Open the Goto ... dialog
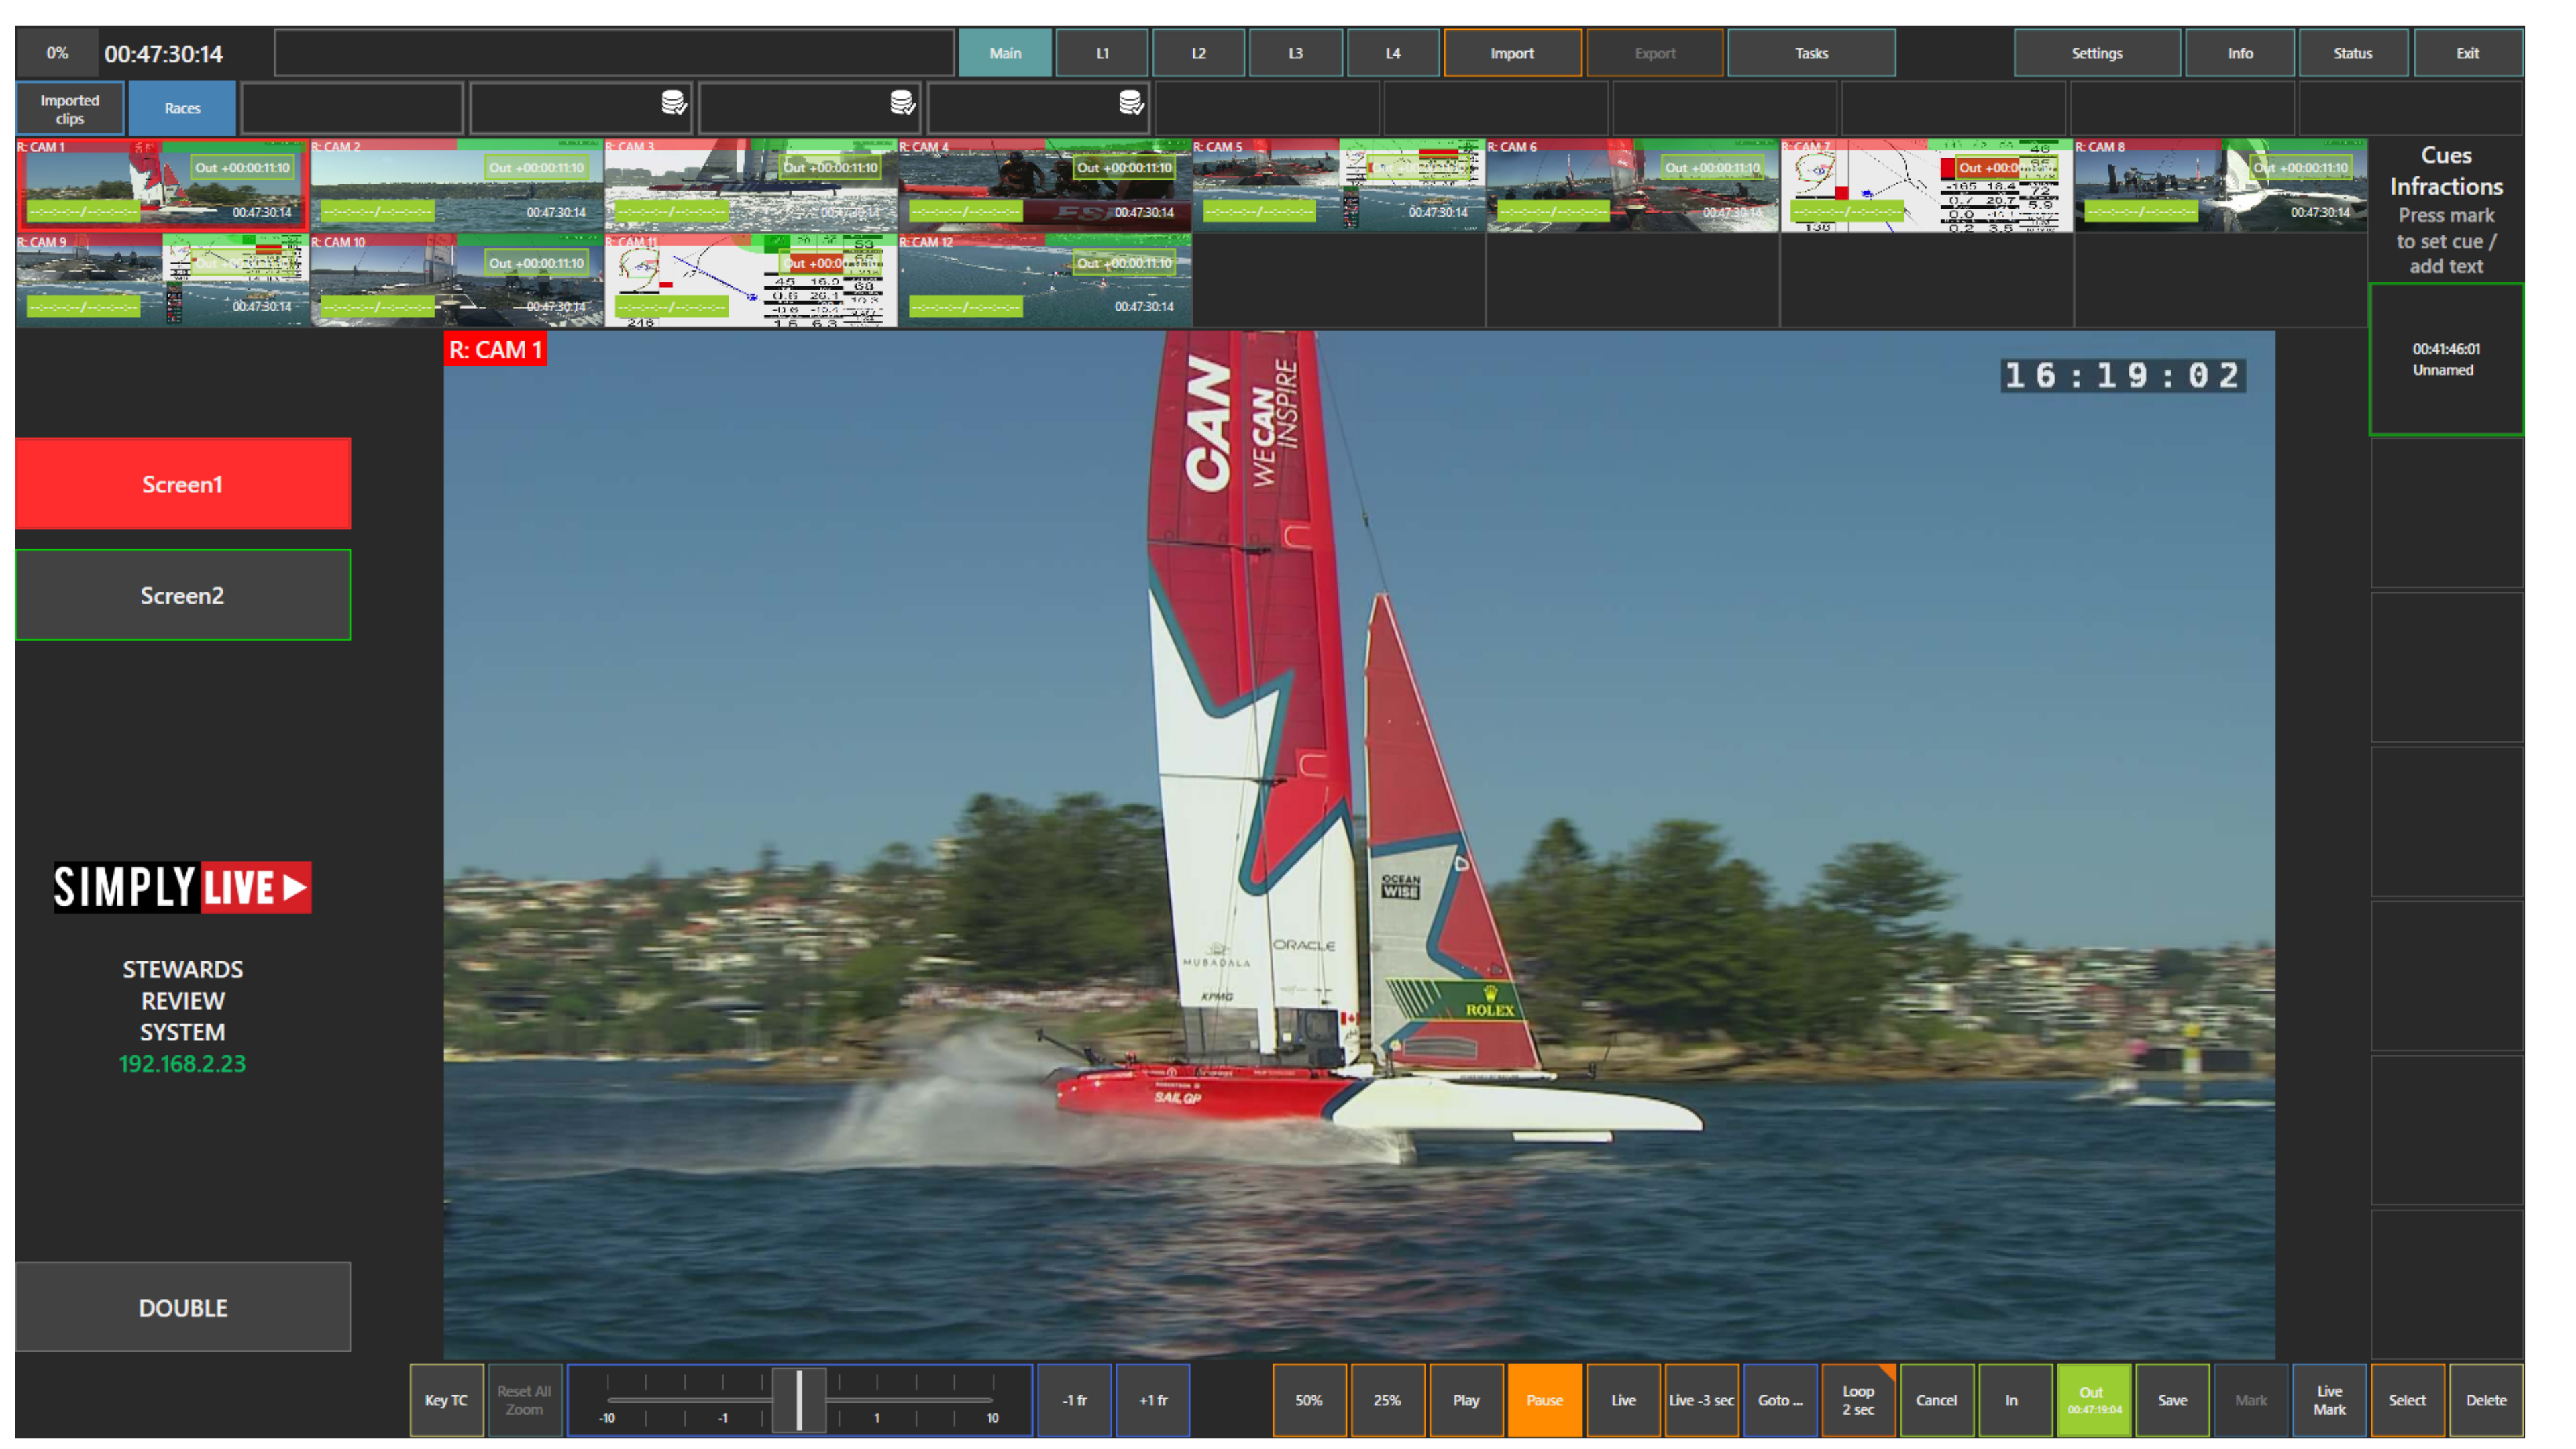 click(1780, 1400)
